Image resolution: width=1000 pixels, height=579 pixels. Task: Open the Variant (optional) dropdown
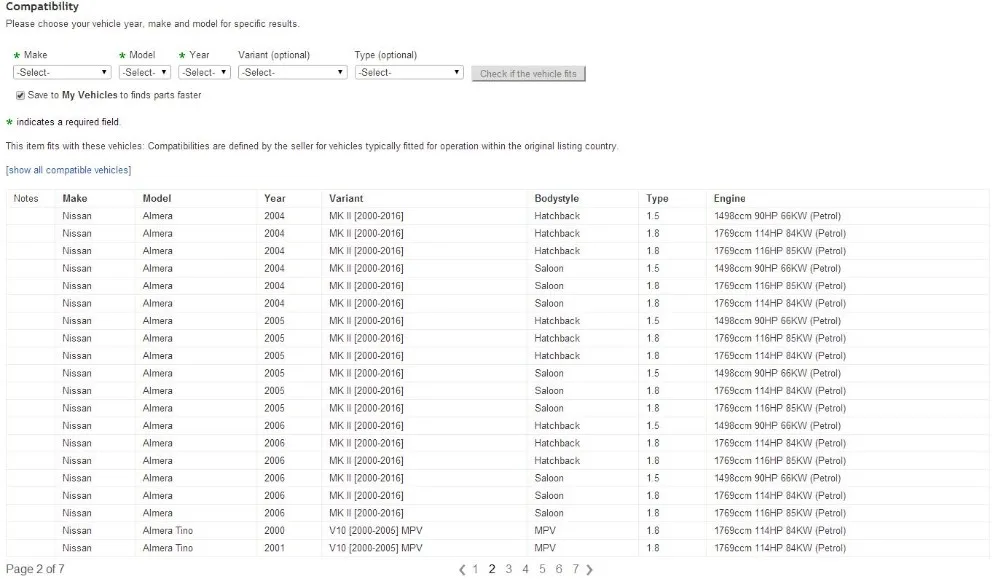point(293,73)
